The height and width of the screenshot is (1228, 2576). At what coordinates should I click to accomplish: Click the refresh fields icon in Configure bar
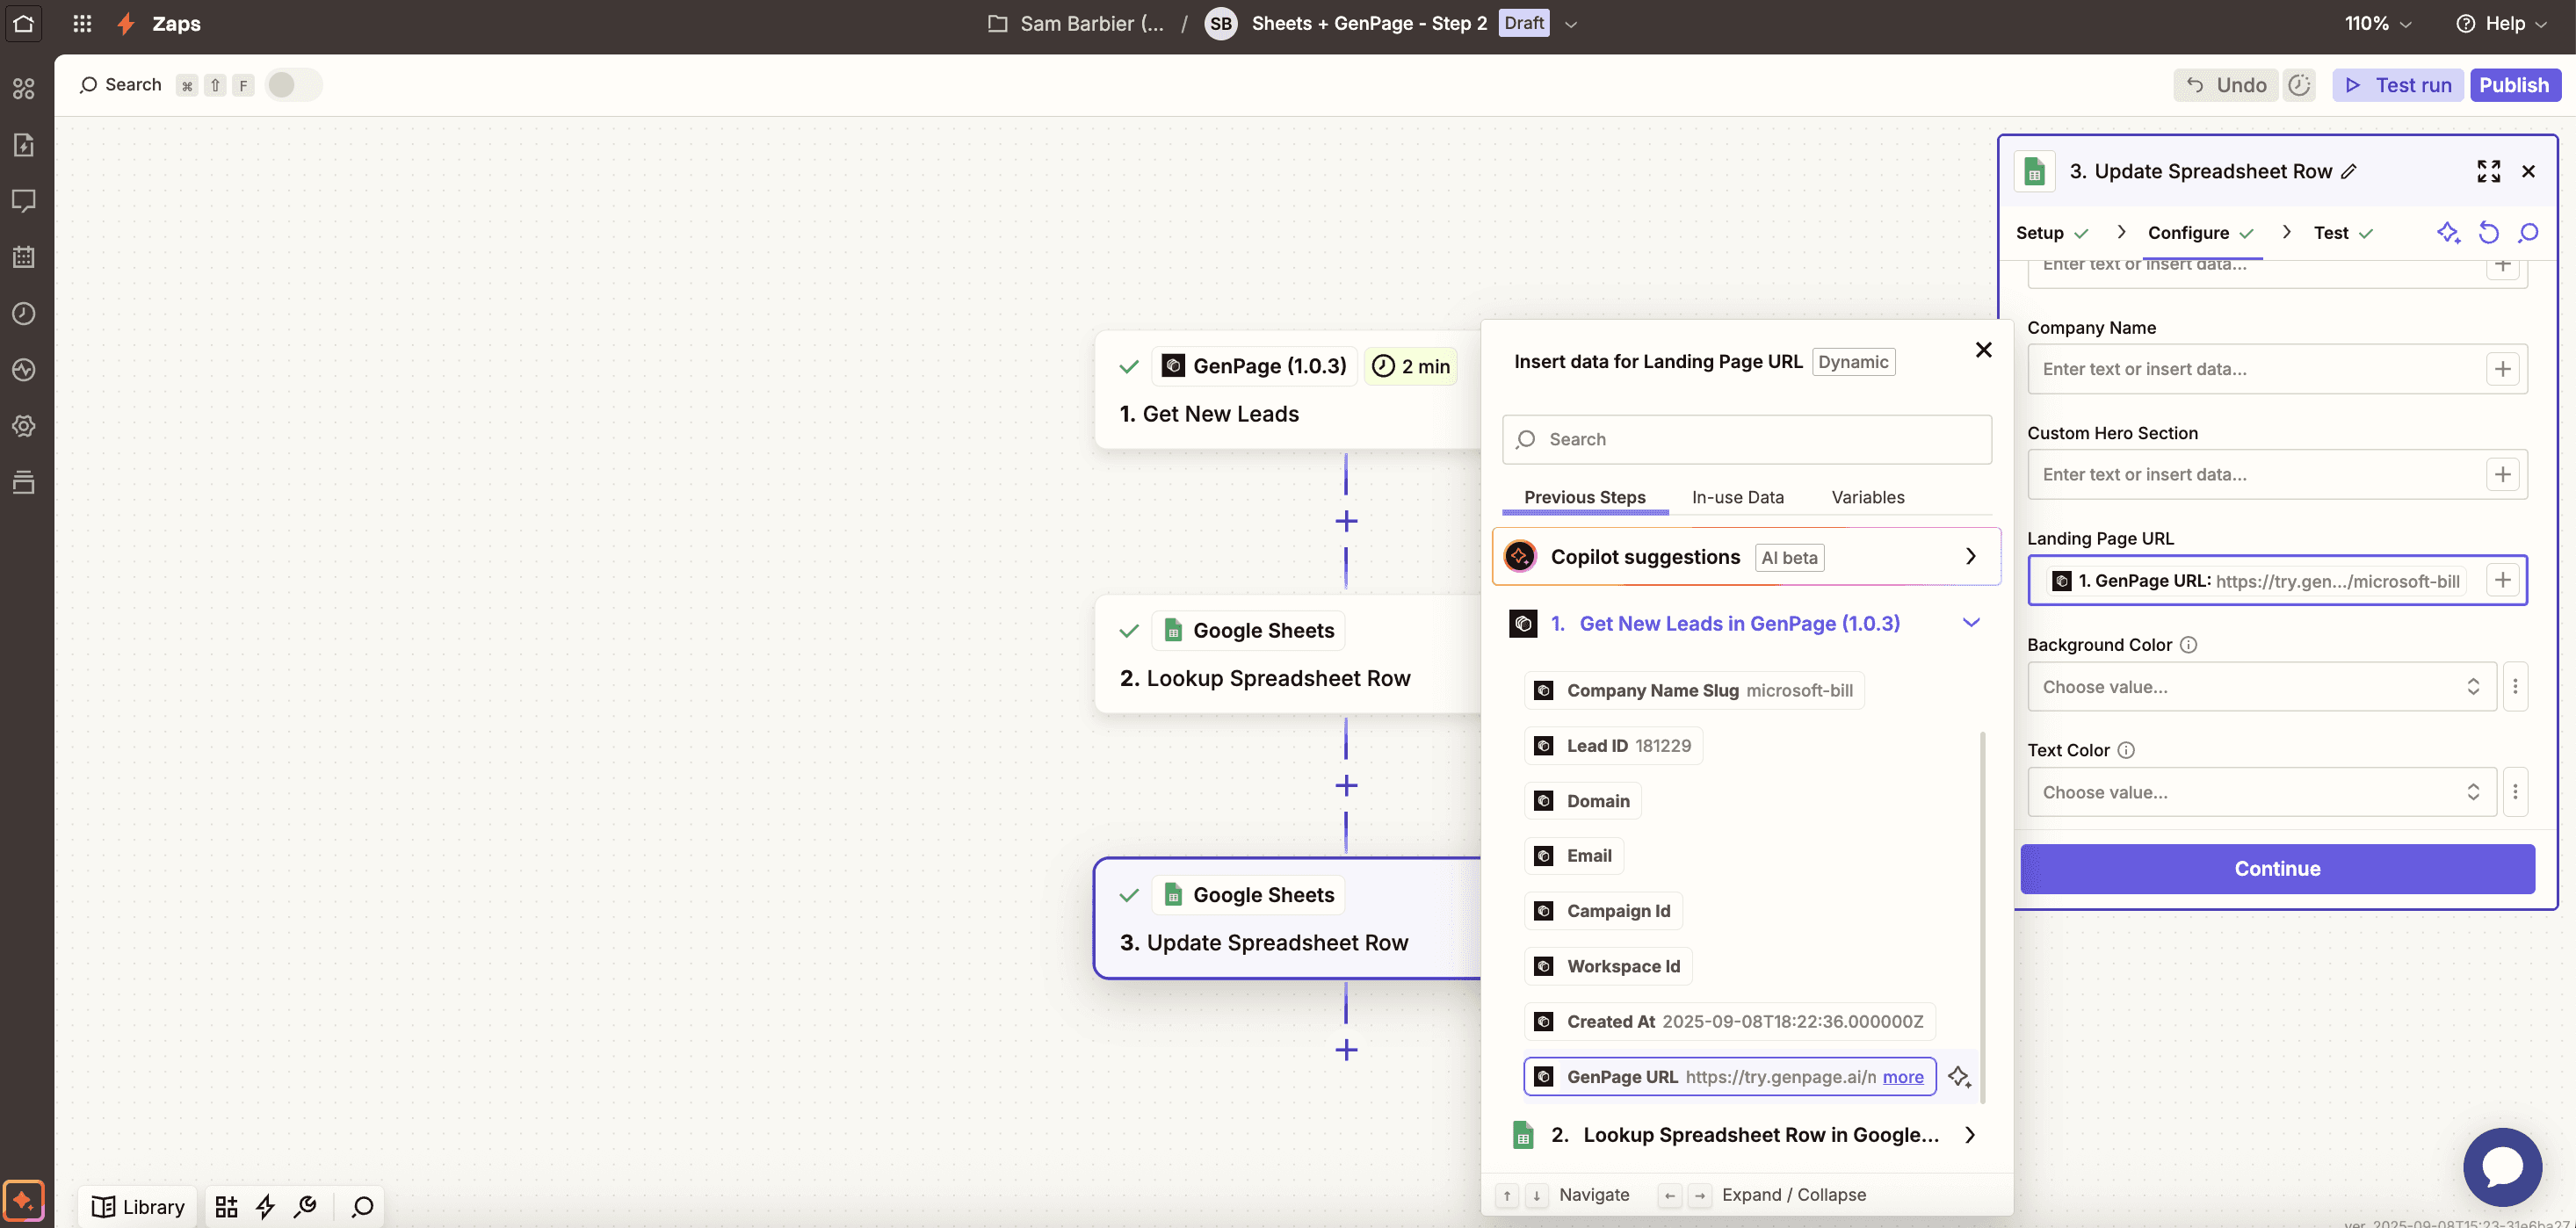tap(2488, 233)
